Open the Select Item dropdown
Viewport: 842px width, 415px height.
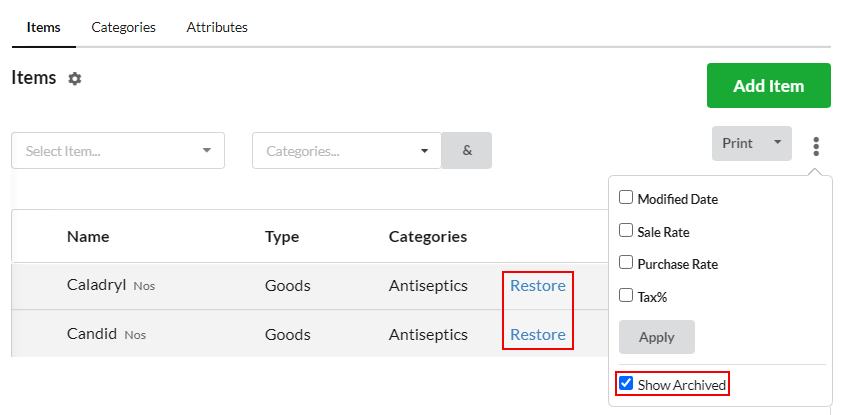point(118,151)
